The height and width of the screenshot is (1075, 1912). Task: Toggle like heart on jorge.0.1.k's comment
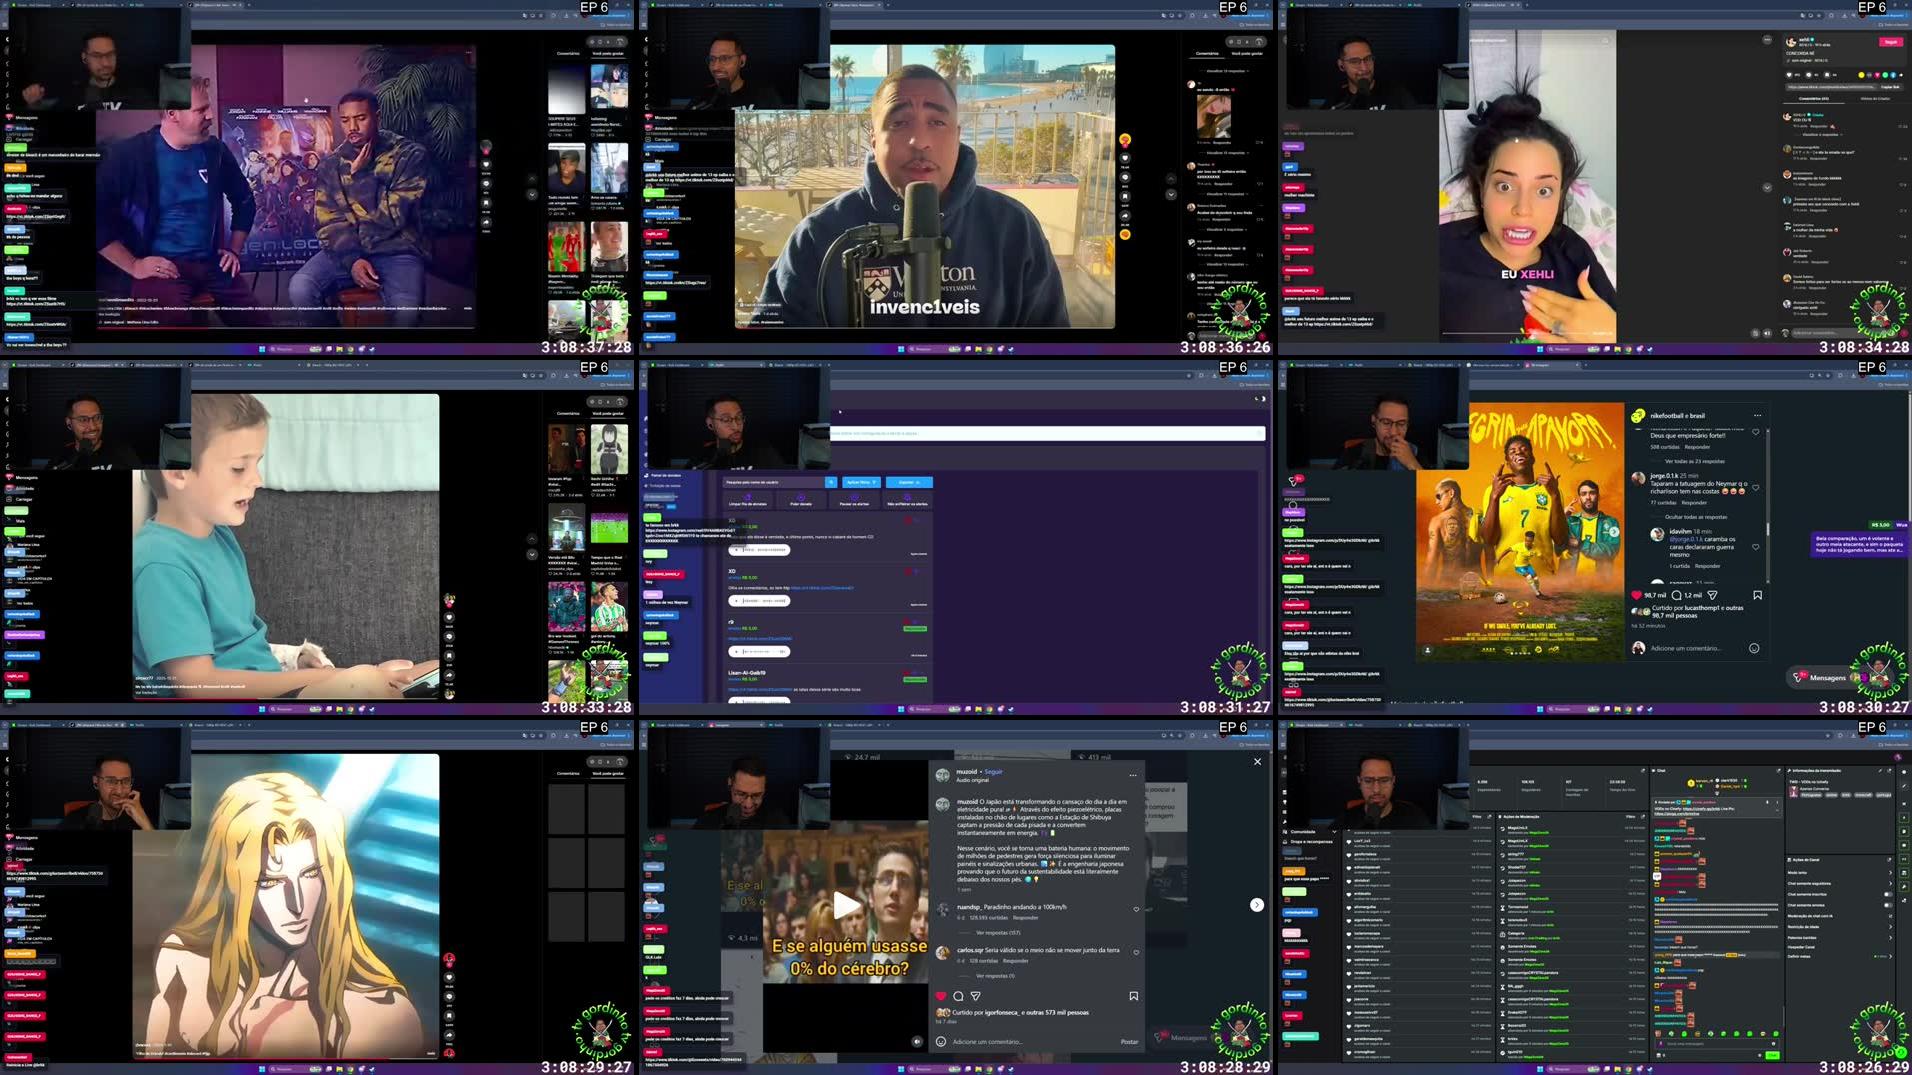(x=1756, y=488)
